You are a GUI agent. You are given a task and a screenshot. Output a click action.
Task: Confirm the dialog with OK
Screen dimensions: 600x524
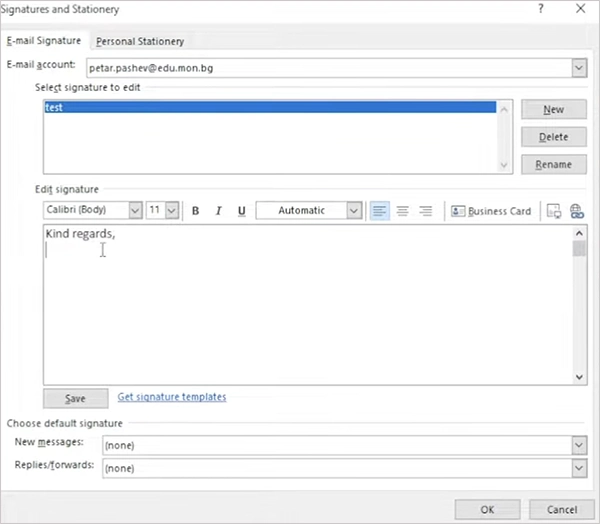click(488, 509)
